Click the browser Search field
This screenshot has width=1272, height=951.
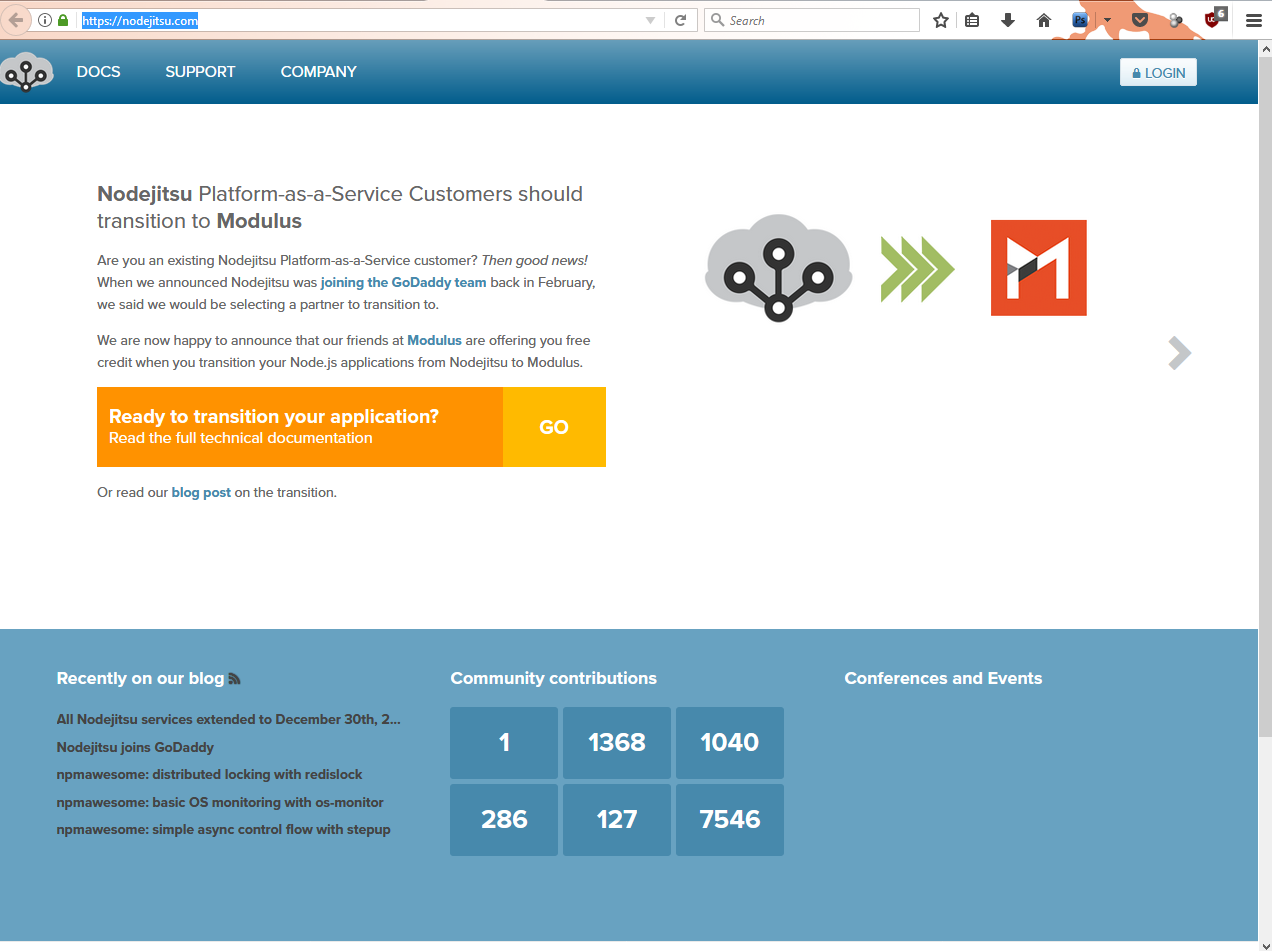point(812,20)
